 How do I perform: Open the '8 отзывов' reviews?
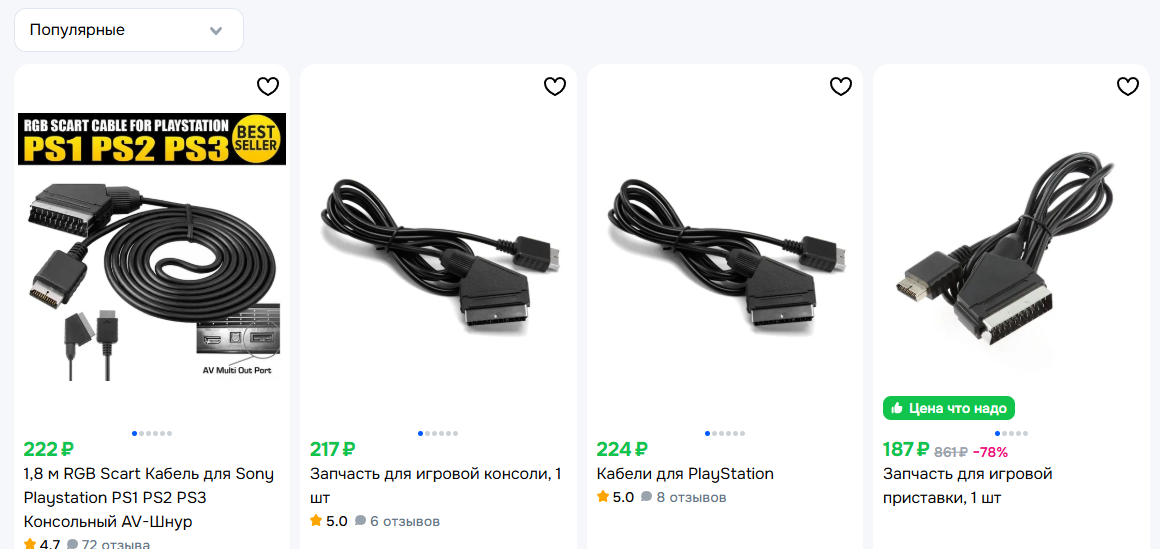(691, 497)
